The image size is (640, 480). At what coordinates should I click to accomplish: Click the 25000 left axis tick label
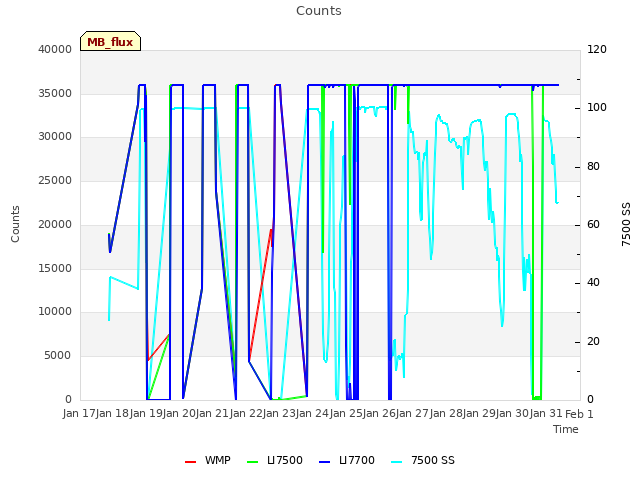coord(55,180)
